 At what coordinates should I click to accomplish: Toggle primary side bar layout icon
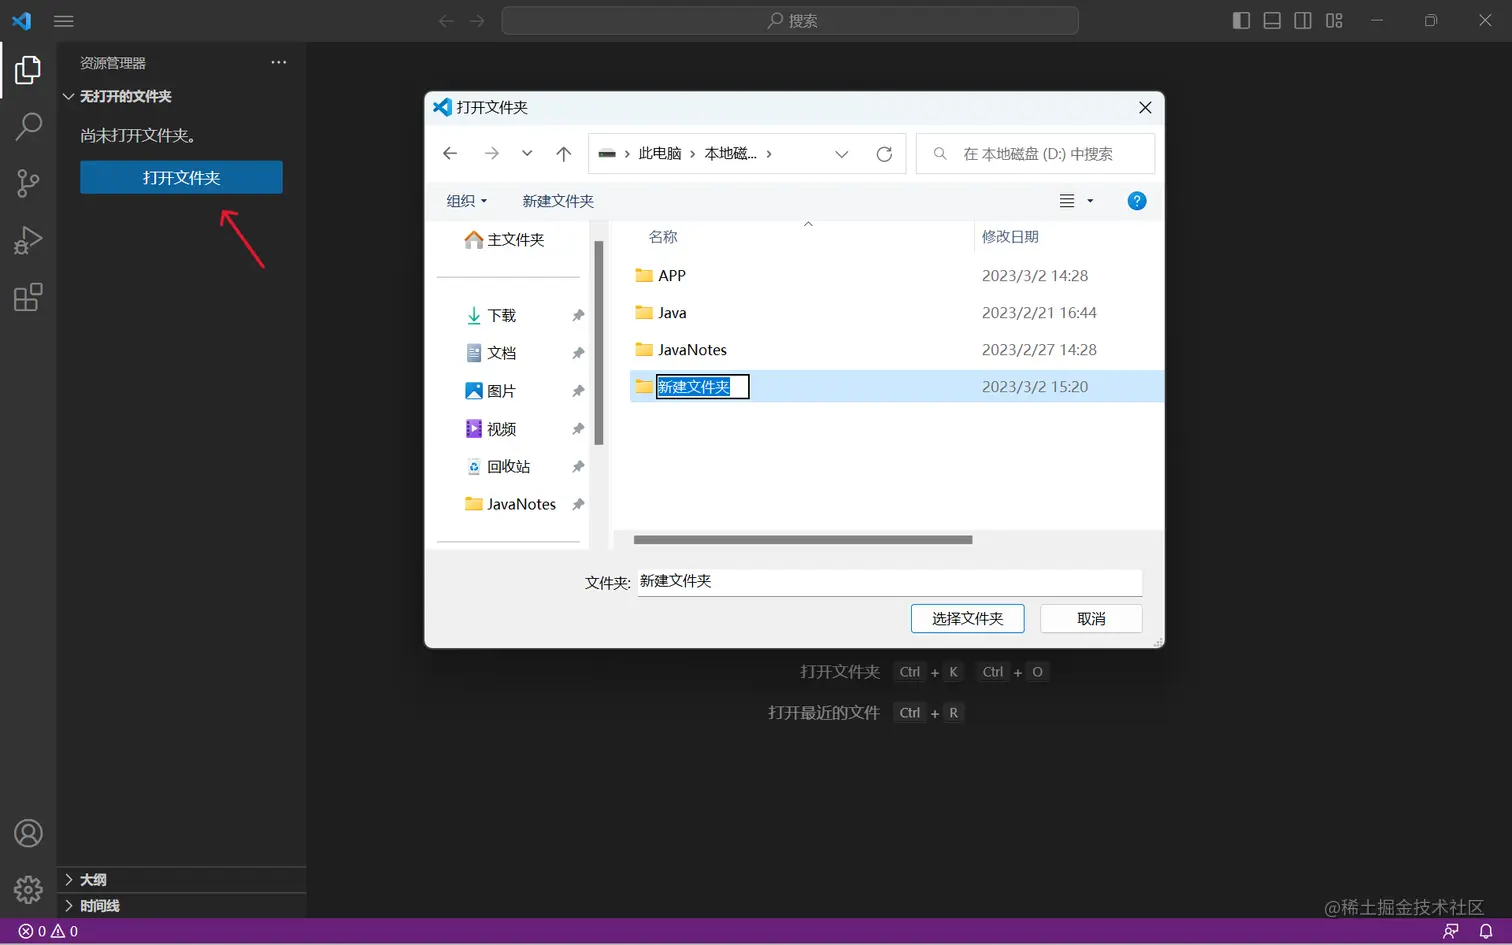(1241, 21)
